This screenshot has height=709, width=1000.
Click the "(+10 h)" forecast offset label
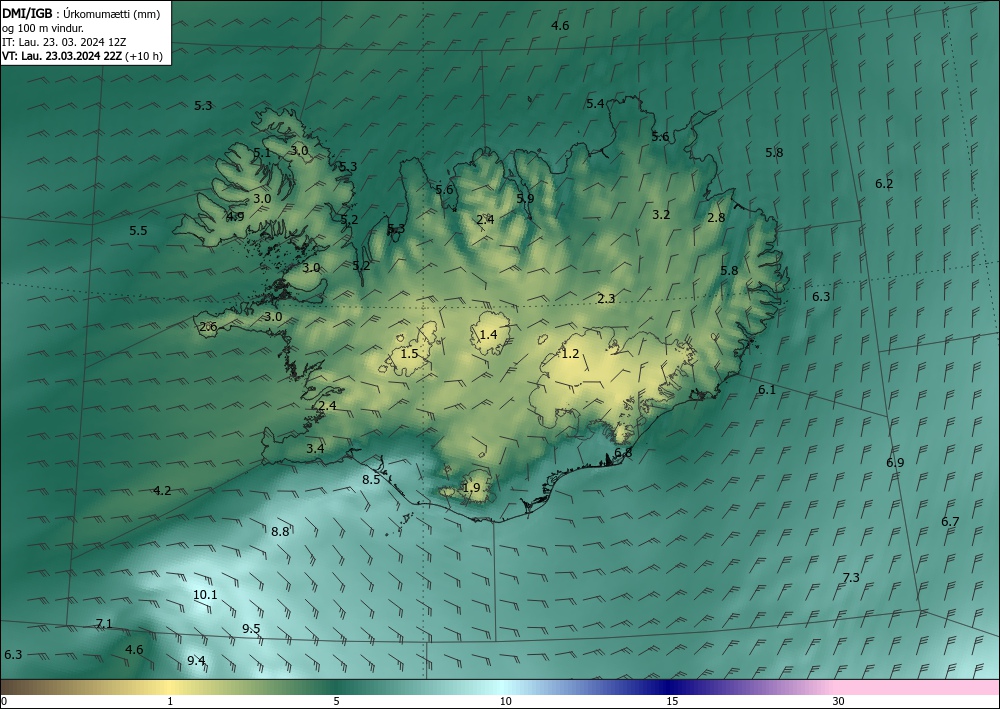145,56
